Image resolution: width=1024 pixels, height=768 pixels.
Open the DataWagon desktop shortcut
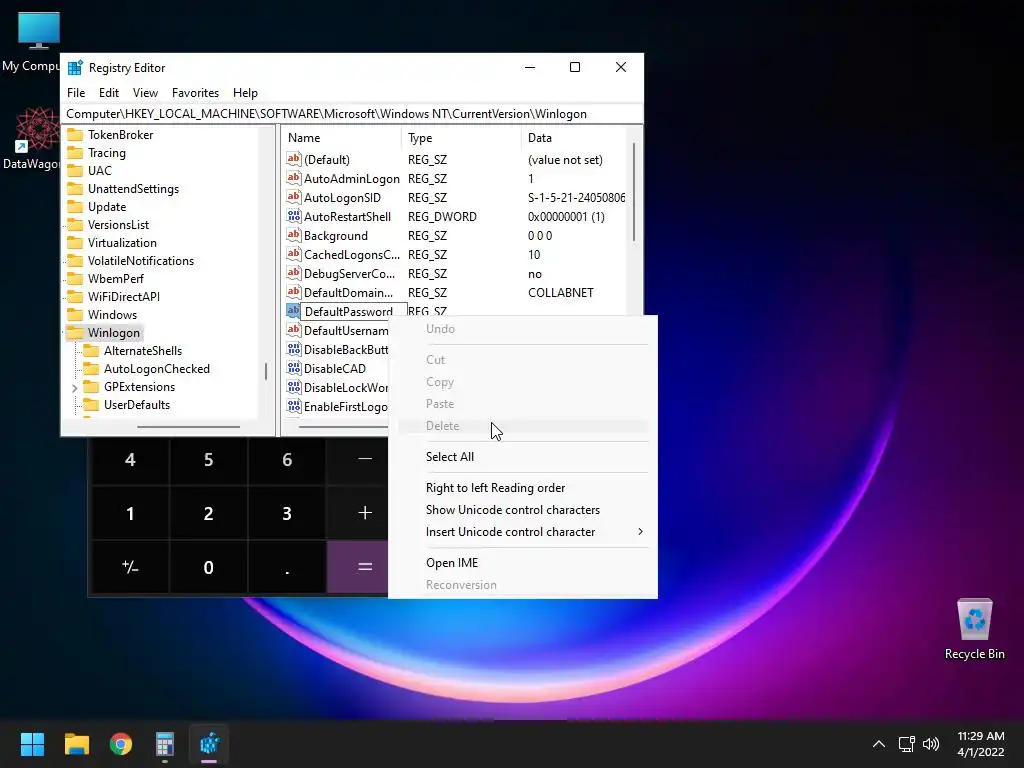point(37,138)
